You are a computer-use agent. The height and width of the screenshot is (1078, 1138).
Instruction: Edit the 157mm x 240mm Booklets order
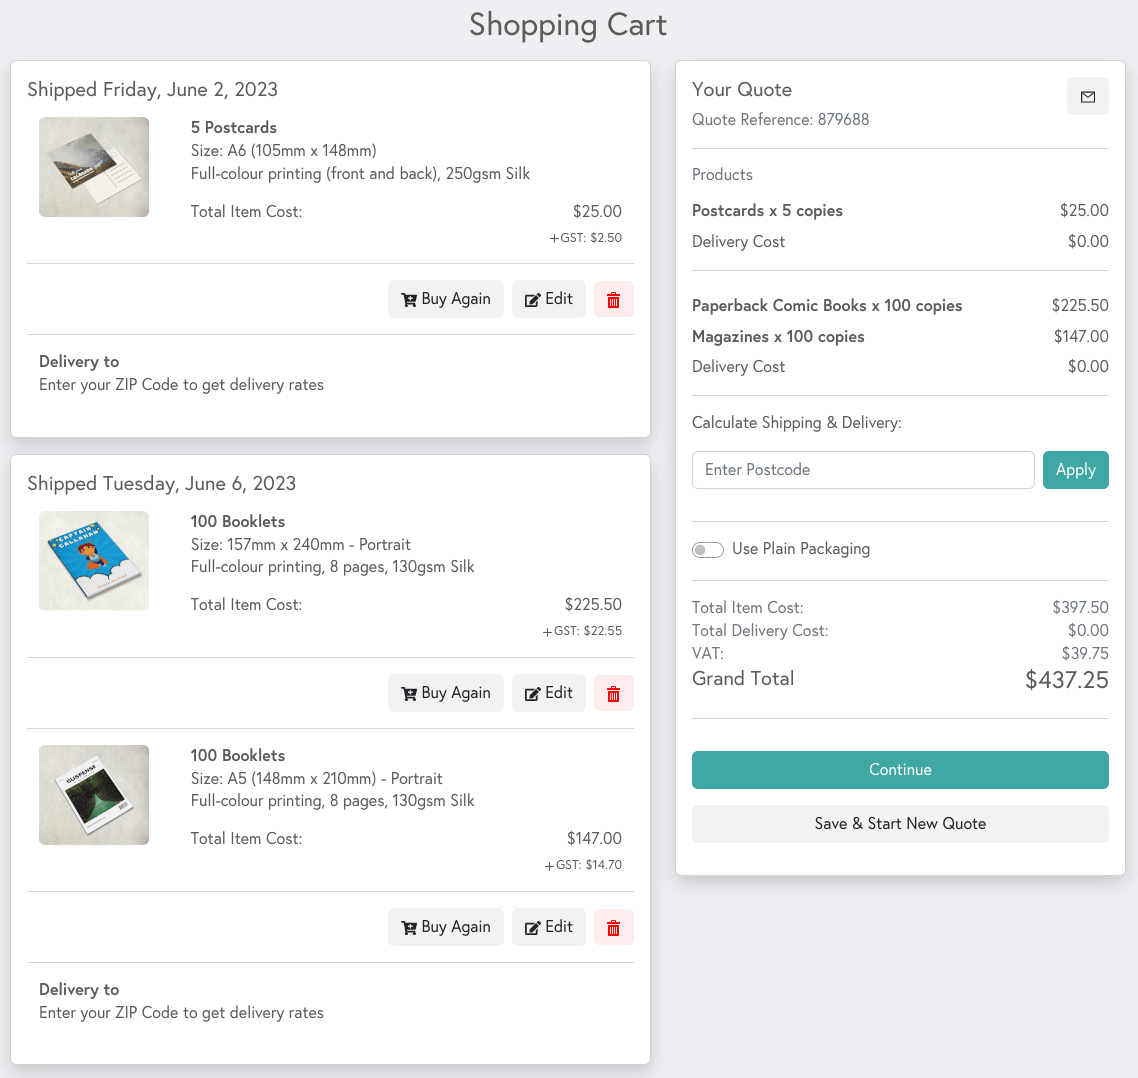549,693
